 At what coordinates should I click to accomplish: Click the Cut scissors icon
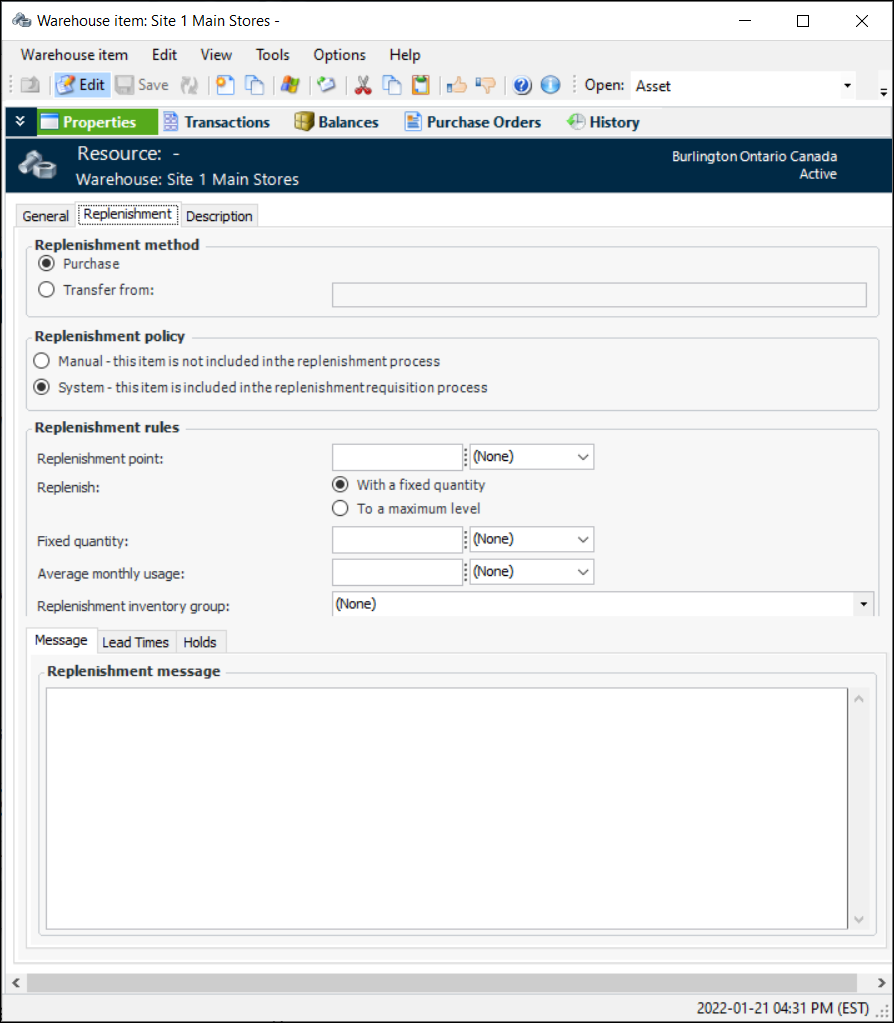(363, 85)
